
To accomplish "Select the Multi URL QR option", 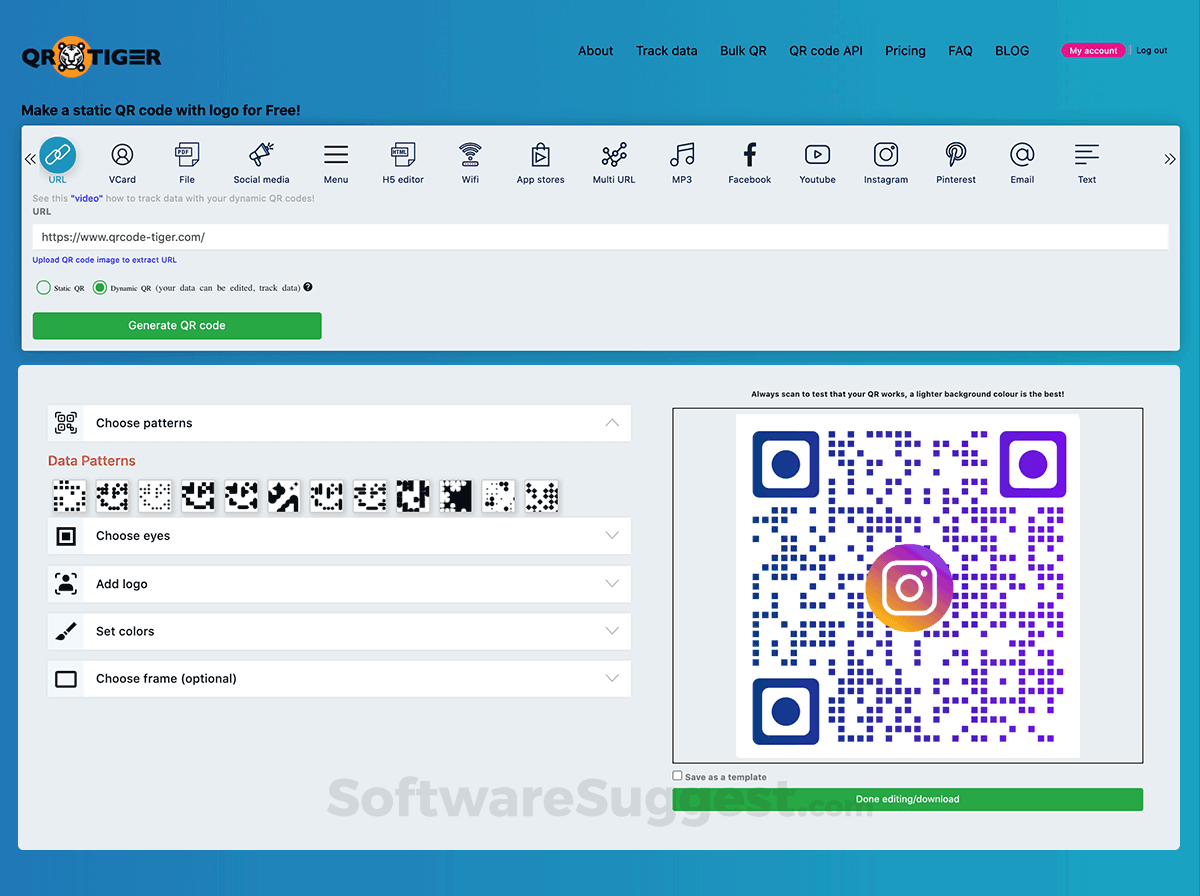I will pos(613,162).
